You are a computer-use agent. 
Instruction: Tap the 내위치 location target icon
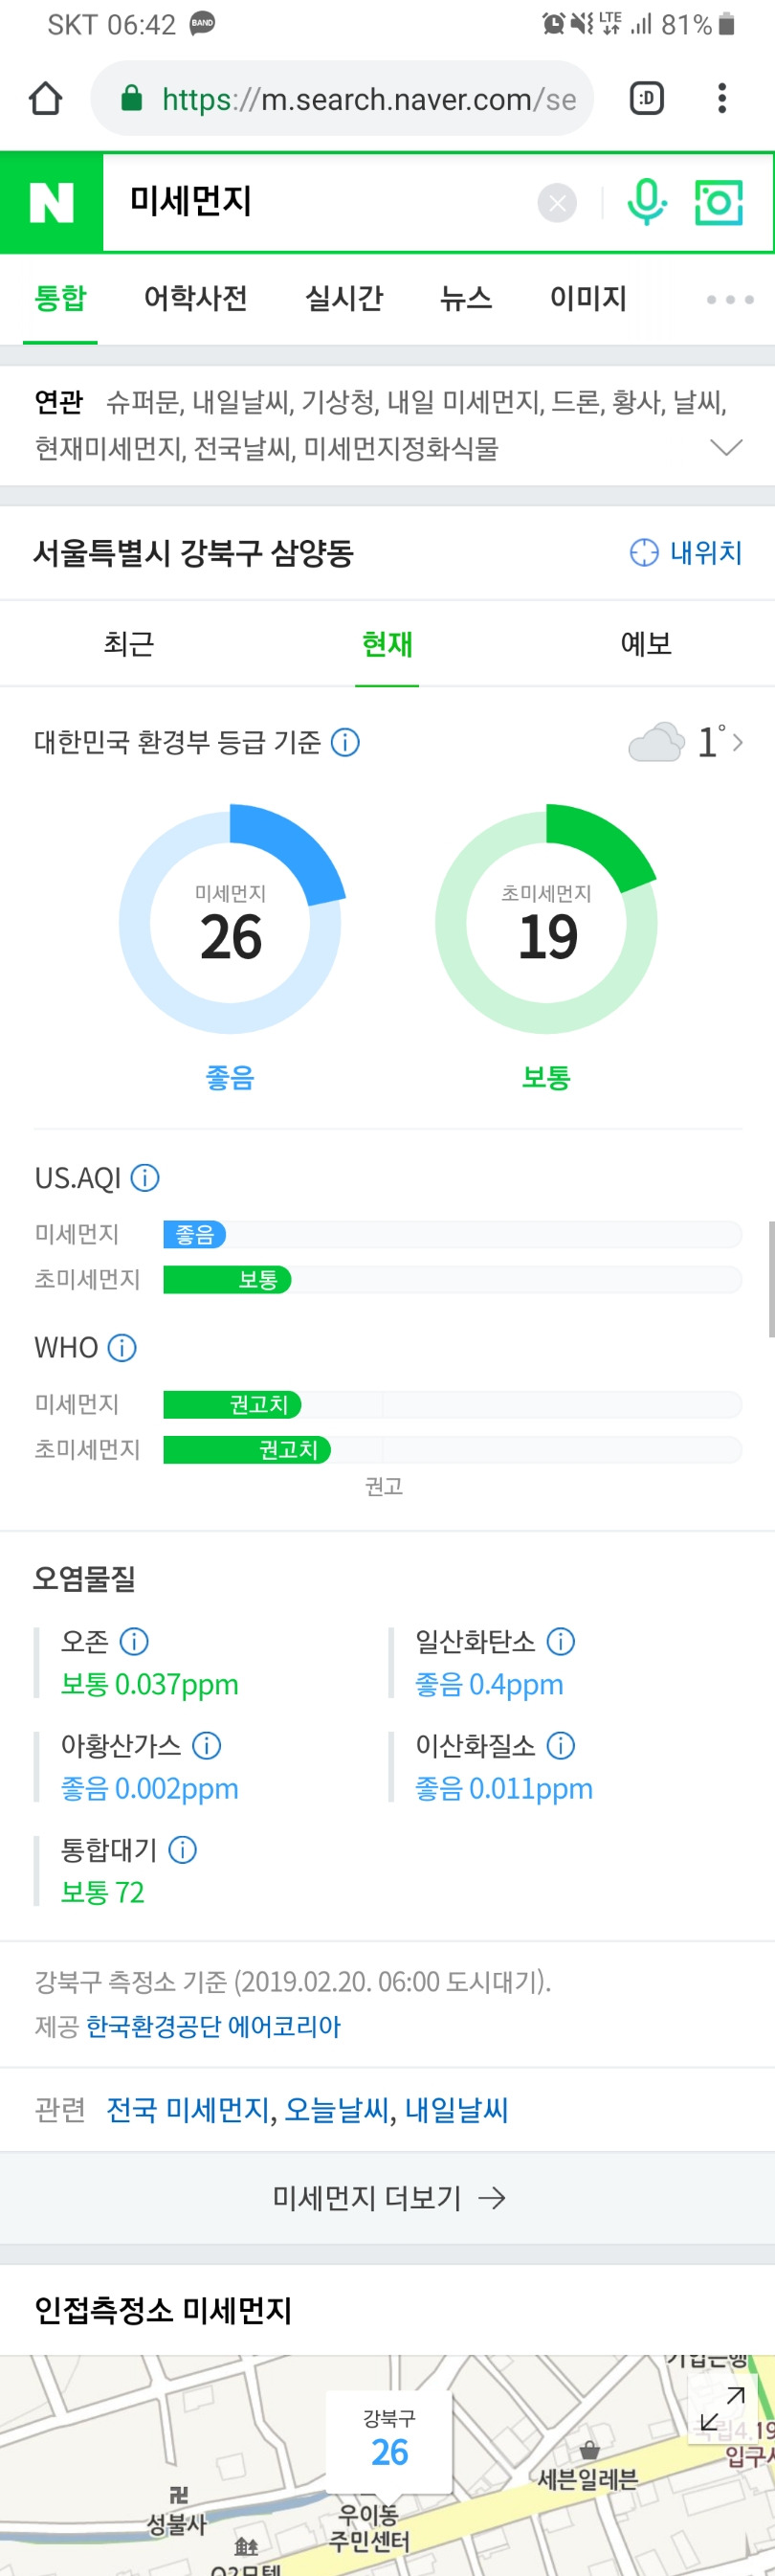point(644,552)
